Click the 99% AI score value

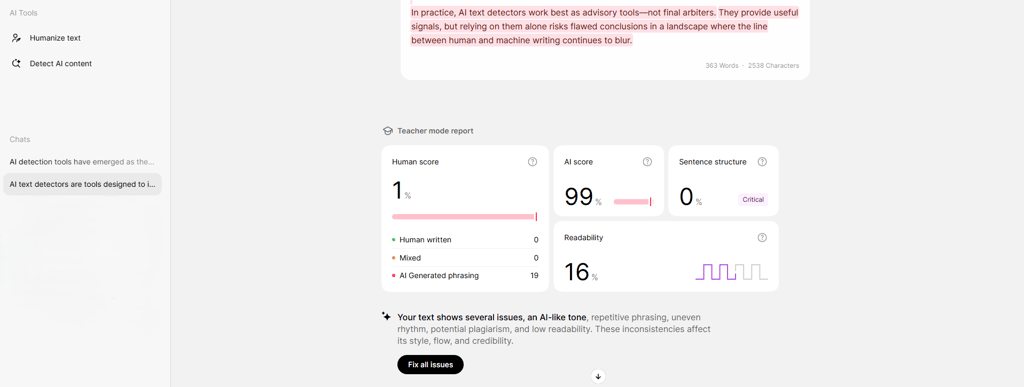click(583, 196)
